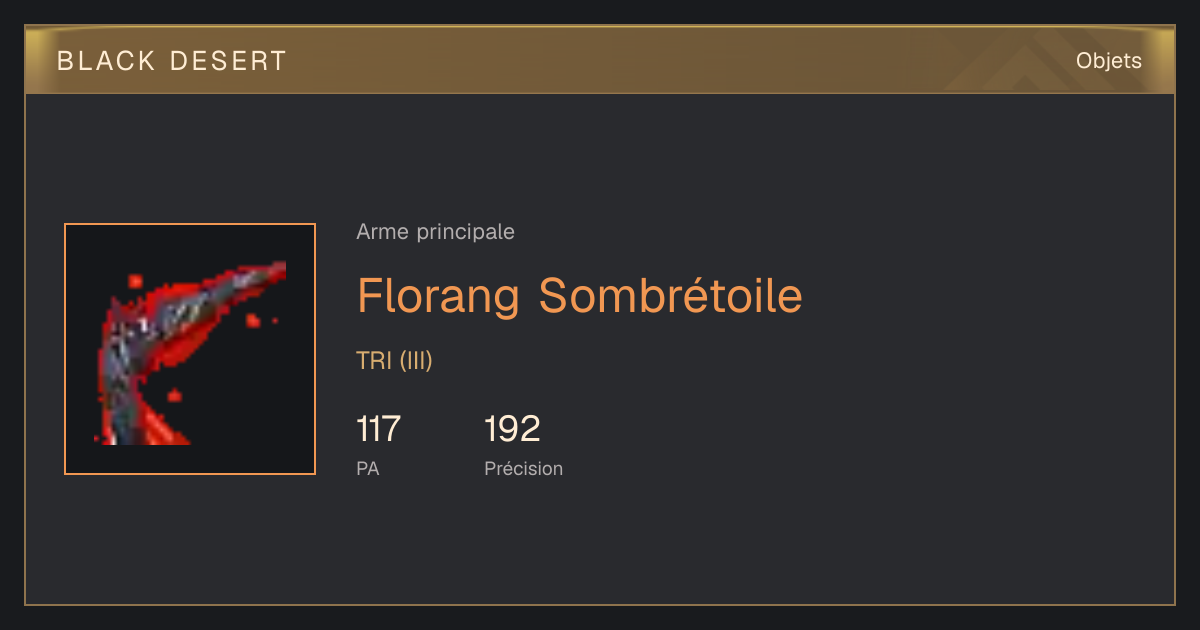Click the (III) roman numeral
1200x630 pixels.
(416, 361)
